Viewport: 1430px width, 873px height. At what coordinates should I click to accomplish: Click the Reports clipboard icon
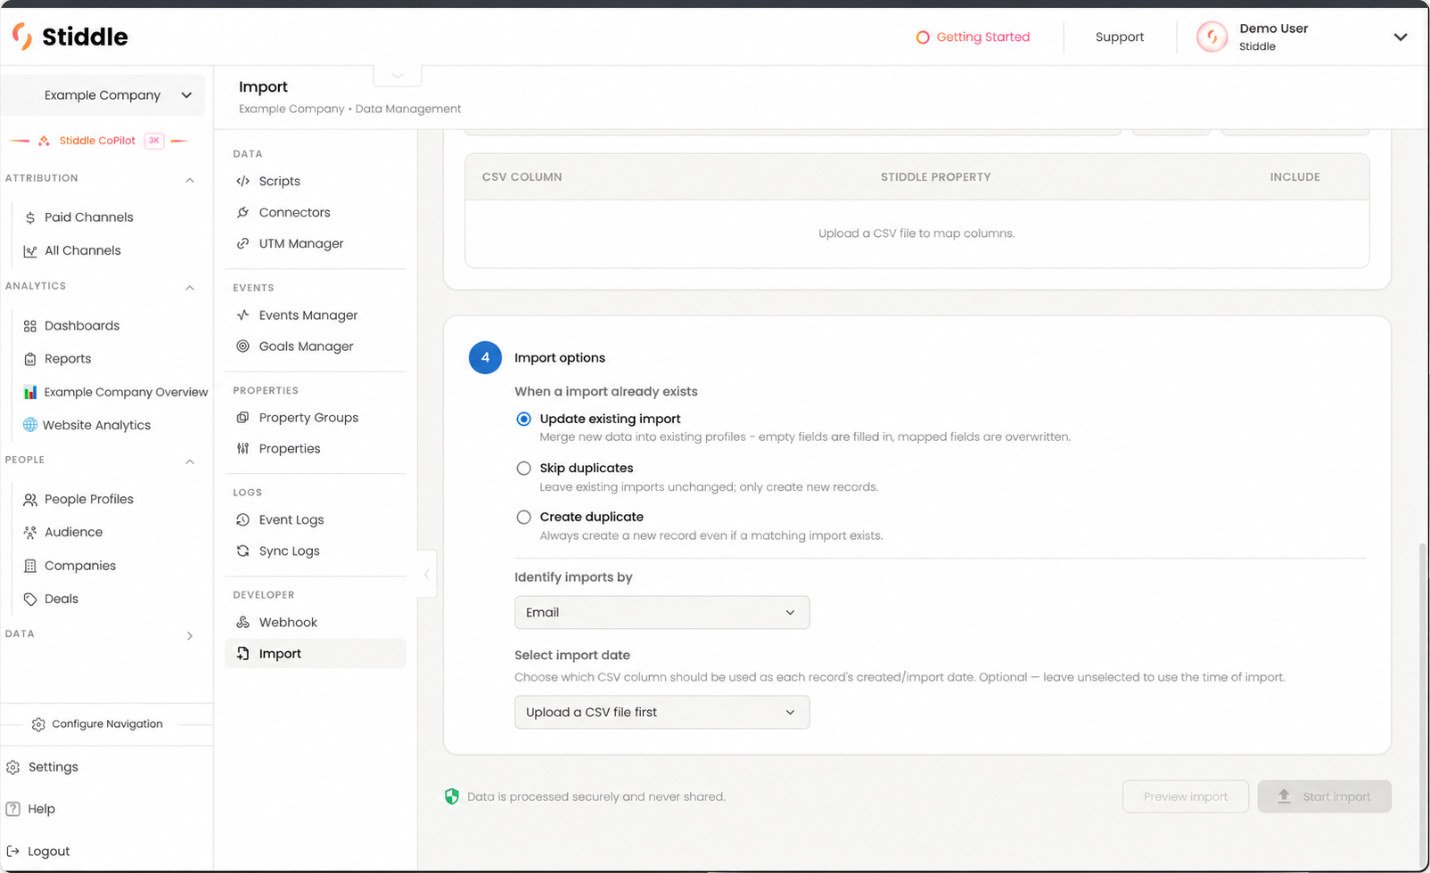click(30, 359)
